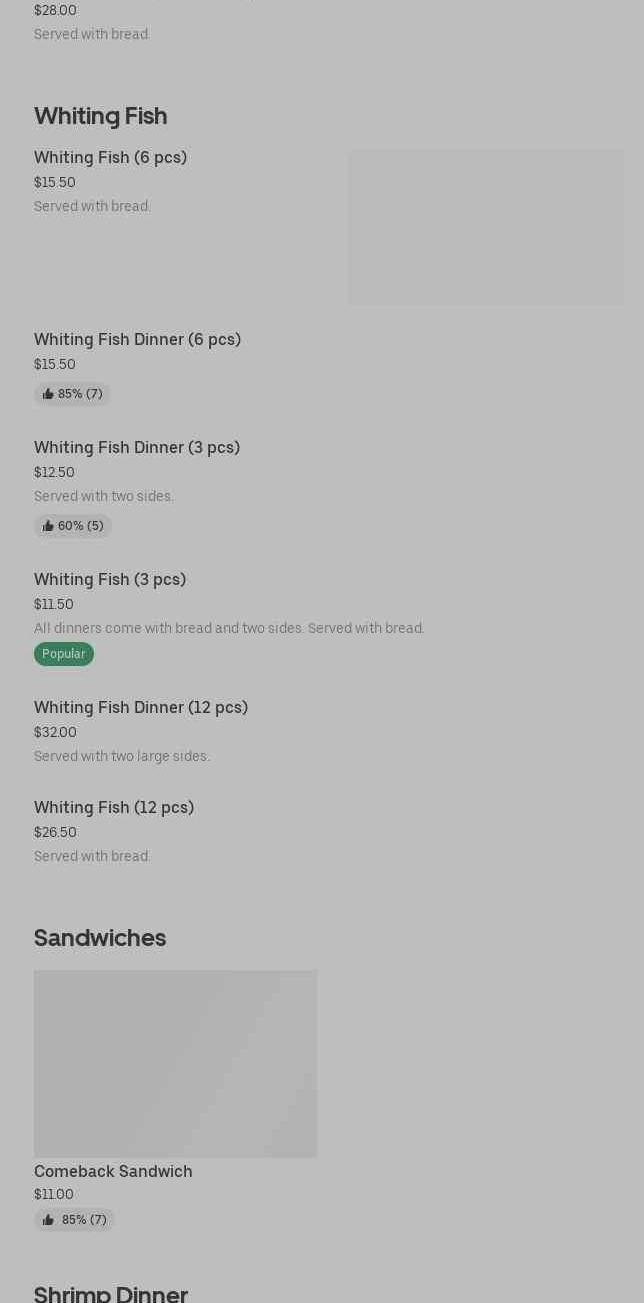This screenshot has width=644, height=1303.
Task: Click thumbs-up icon under Whiting Fish Dinner (6 pcs)
Action: click(48, 394)
